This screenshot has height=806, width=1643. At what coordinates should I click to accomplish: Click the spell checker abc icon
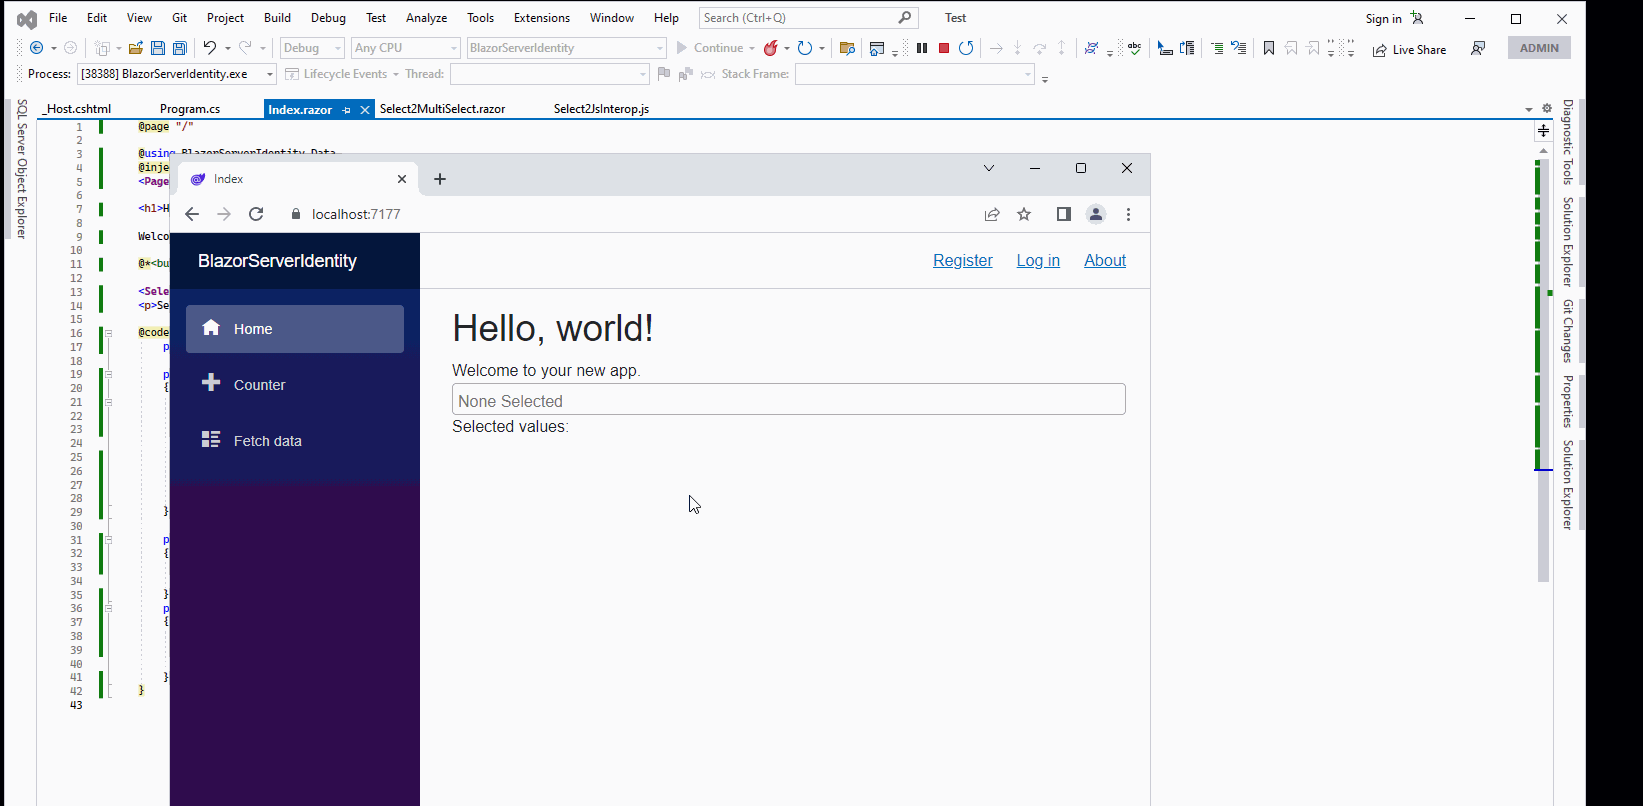point(1135,48)
